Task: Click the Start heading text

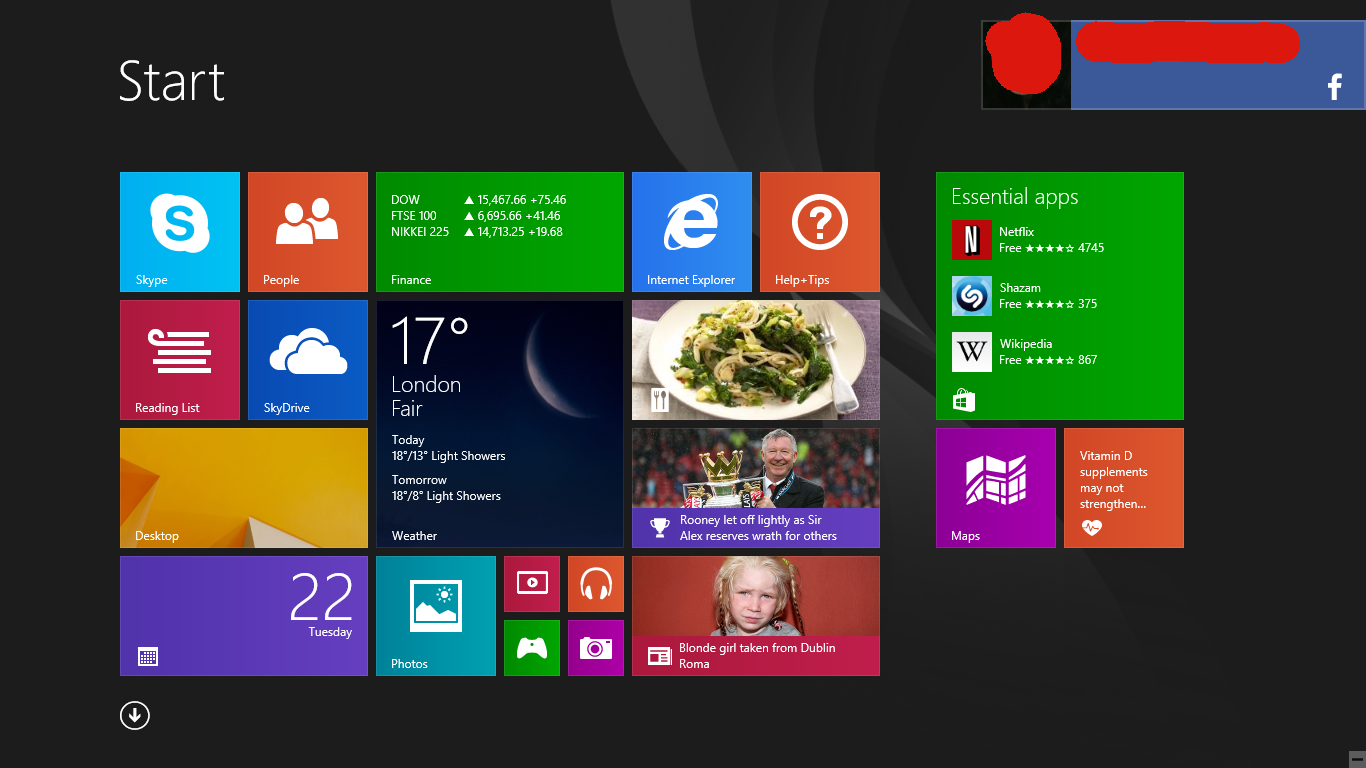Action: coord(172,81)
